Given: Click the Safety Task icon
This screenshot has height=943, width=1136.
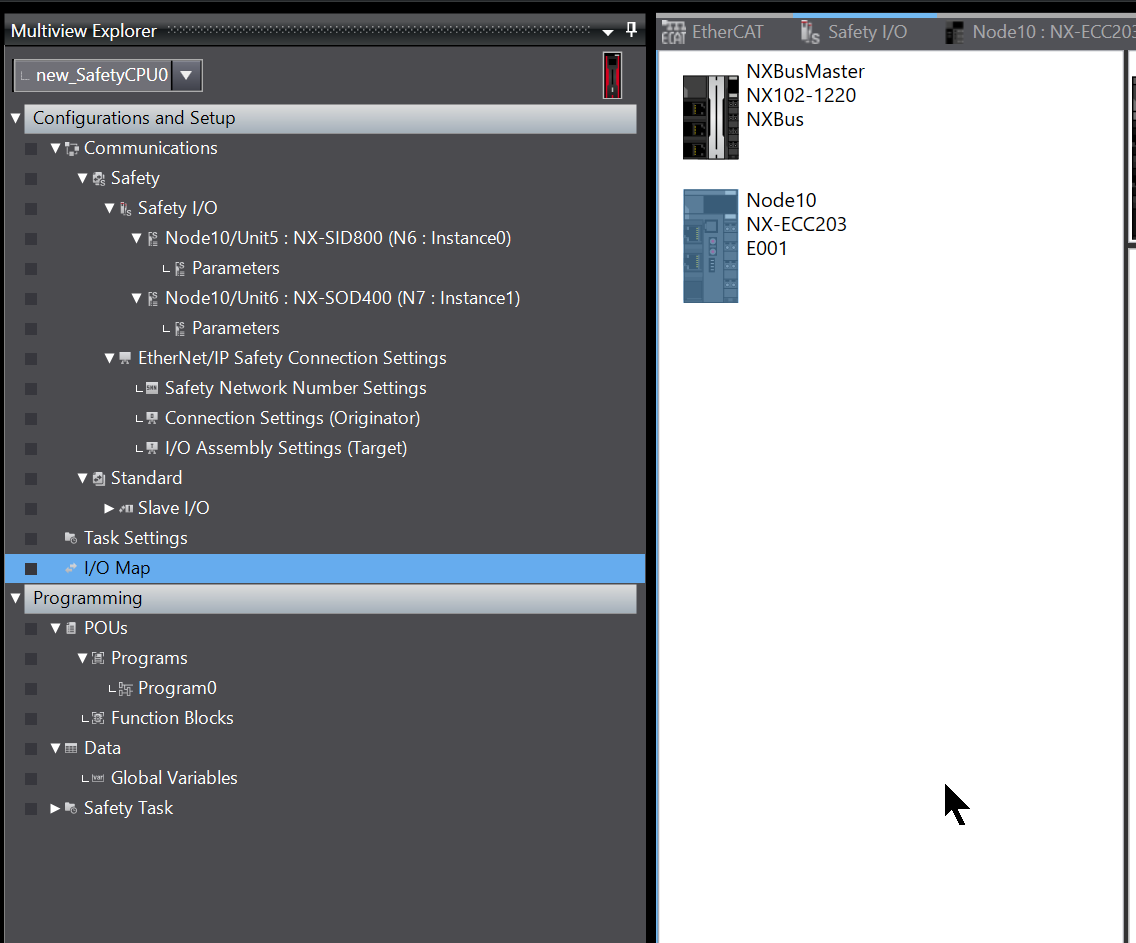Looking at the screenshot, I should tap(71, 808).
